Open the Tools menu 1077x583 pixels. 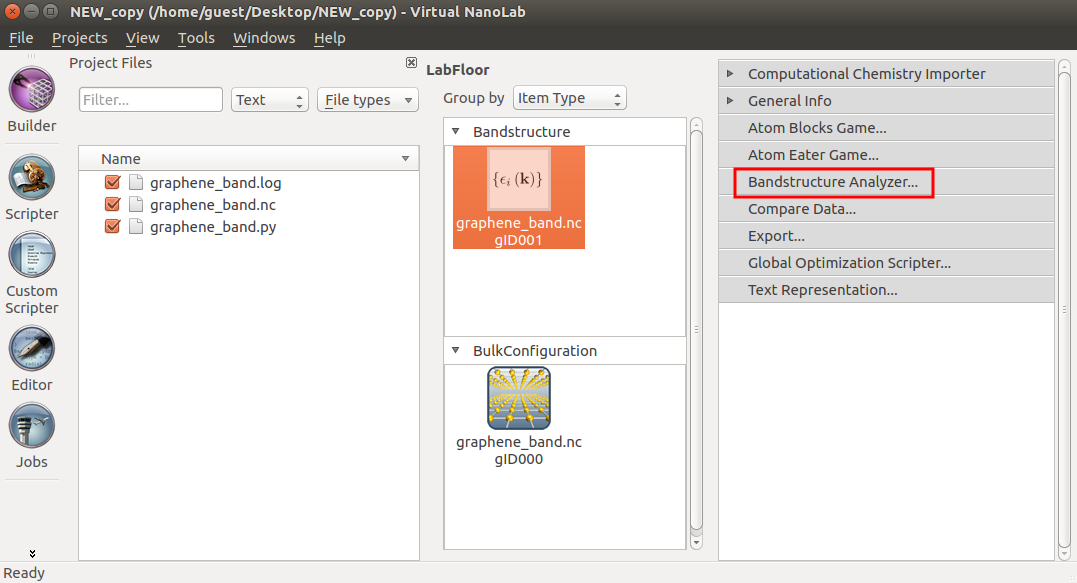(x=196, y=38)
